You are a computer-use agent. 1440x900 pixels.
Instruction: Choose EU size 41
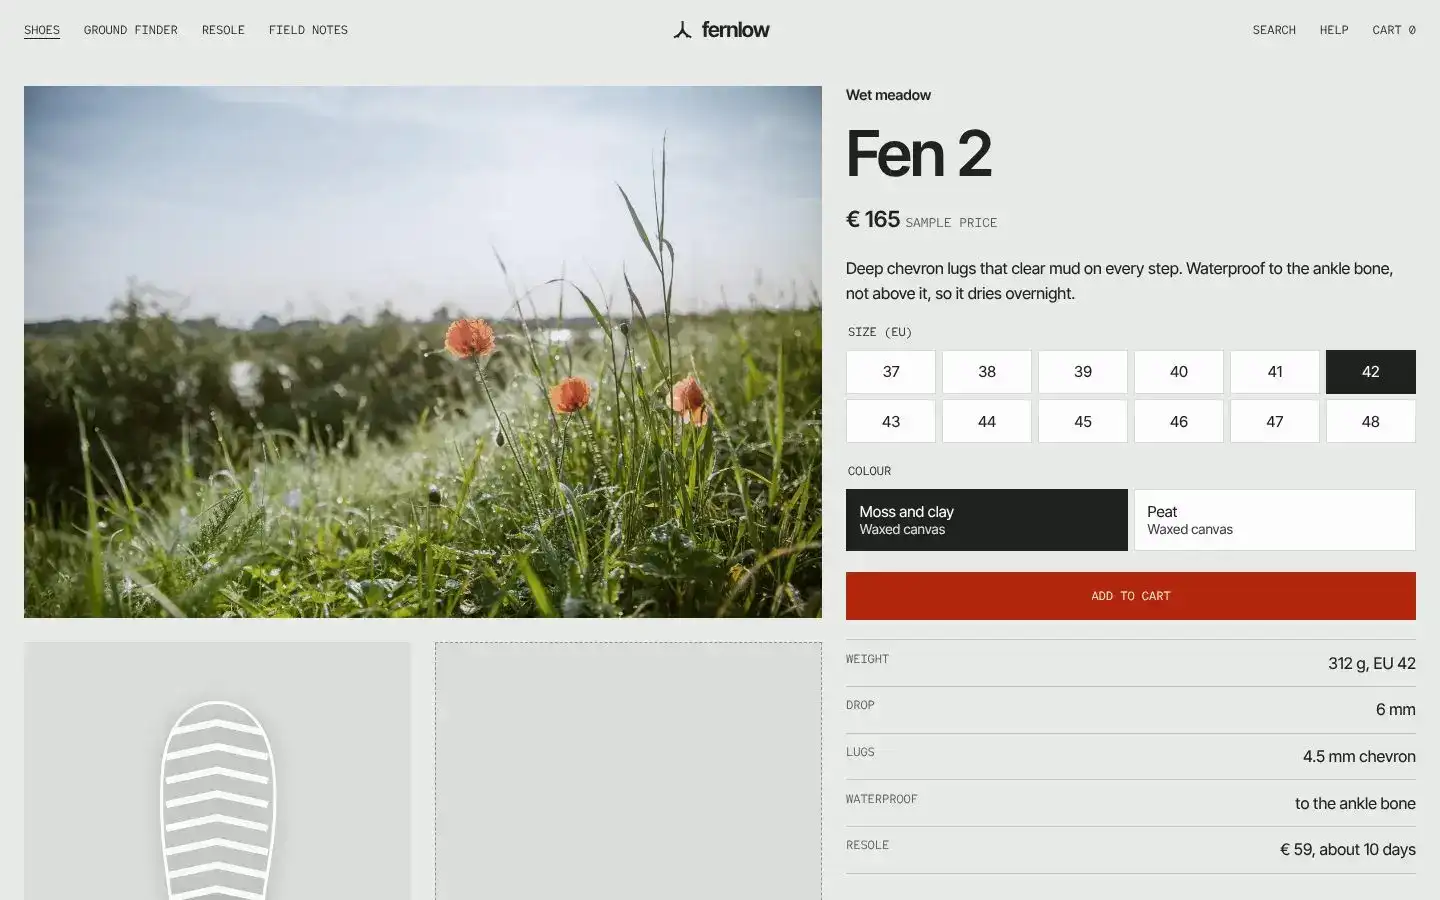pos(1275,372)
